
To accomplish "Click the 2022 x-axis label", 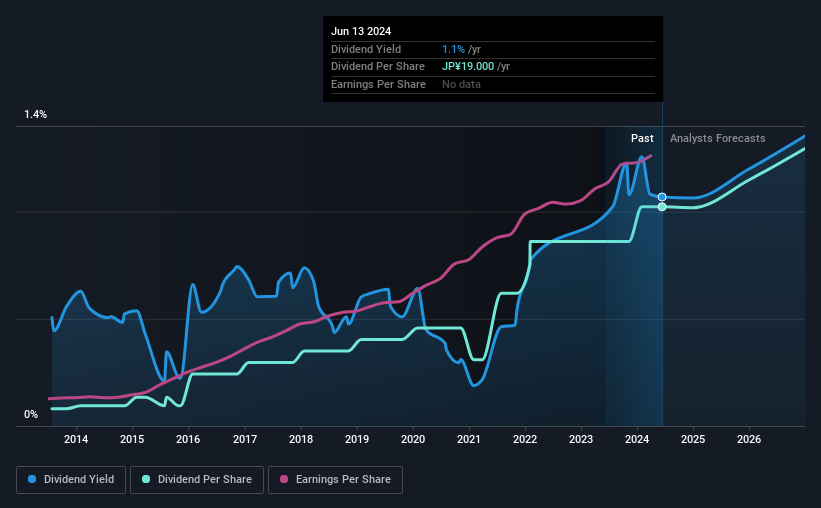I will coord(525,439).
